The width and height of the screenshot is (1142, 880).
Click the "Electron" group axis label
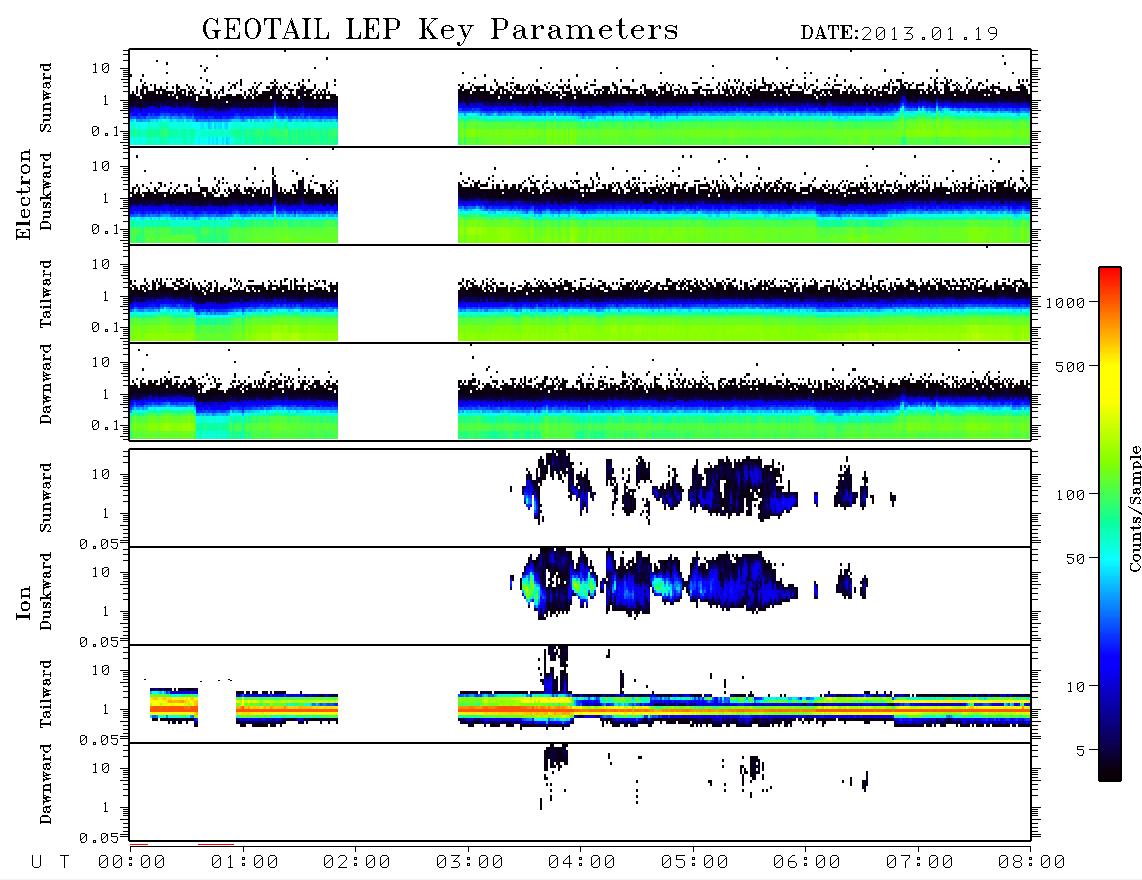pyautogui.click(x=24, y=194)
